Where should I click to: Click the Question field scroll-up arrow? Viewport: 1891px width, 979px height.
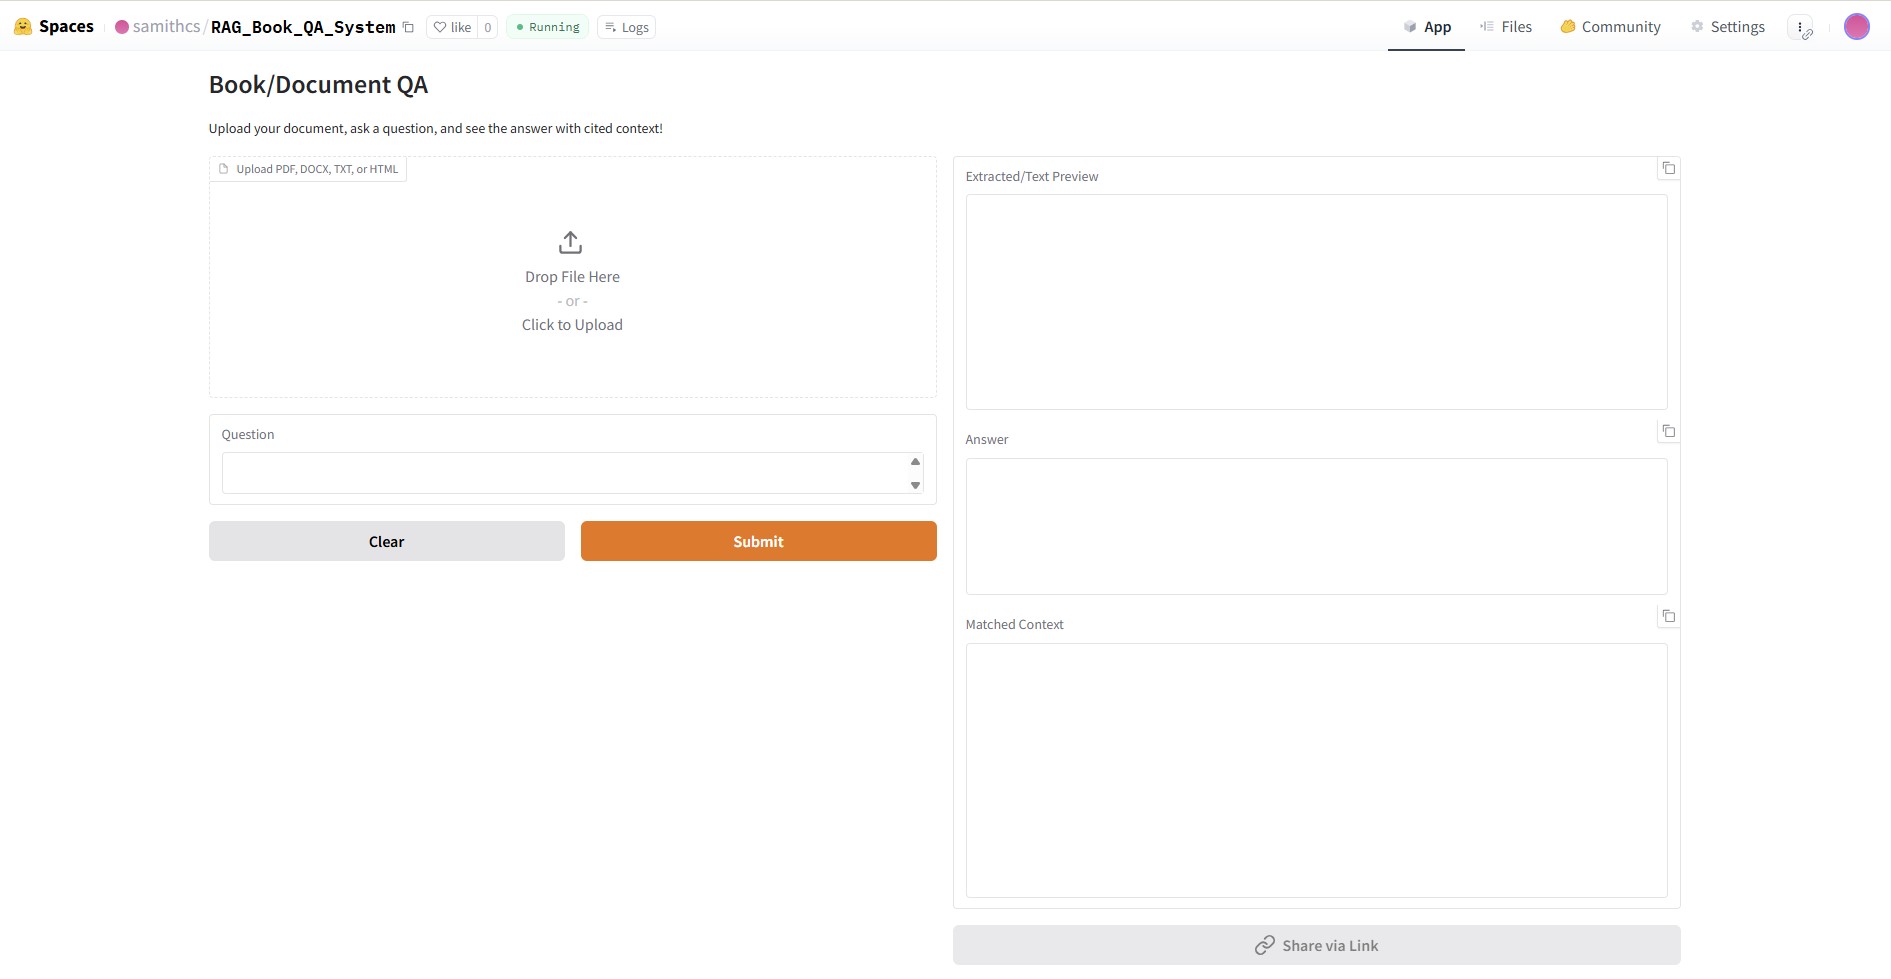coord(915,461)
